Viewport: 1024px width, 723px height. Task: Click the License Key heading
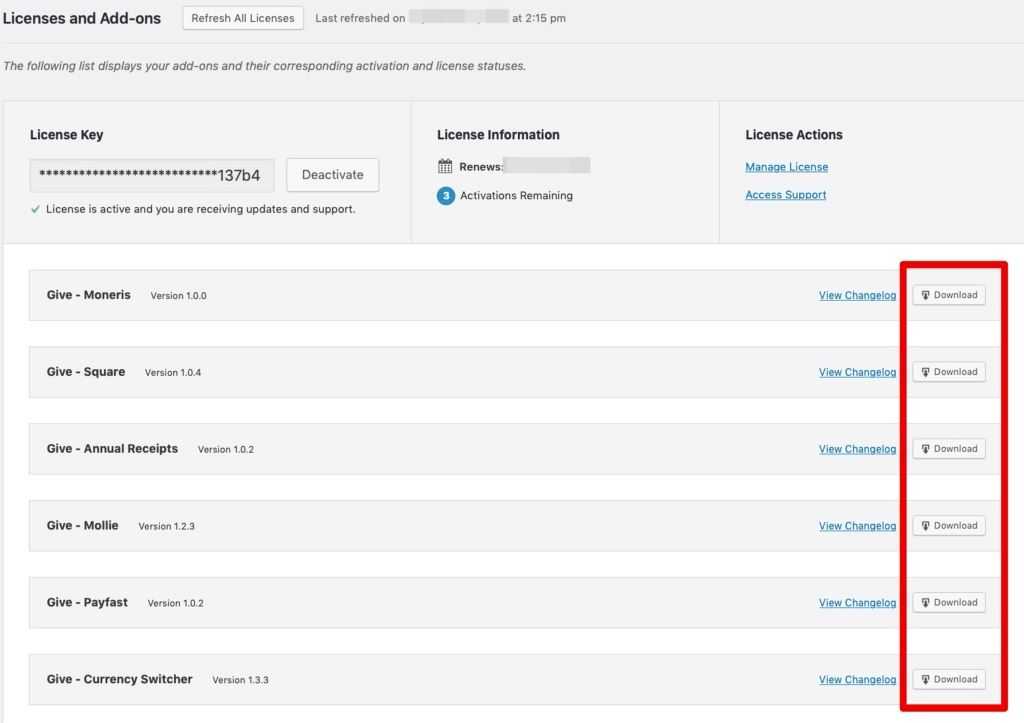(x=67, y=135)
